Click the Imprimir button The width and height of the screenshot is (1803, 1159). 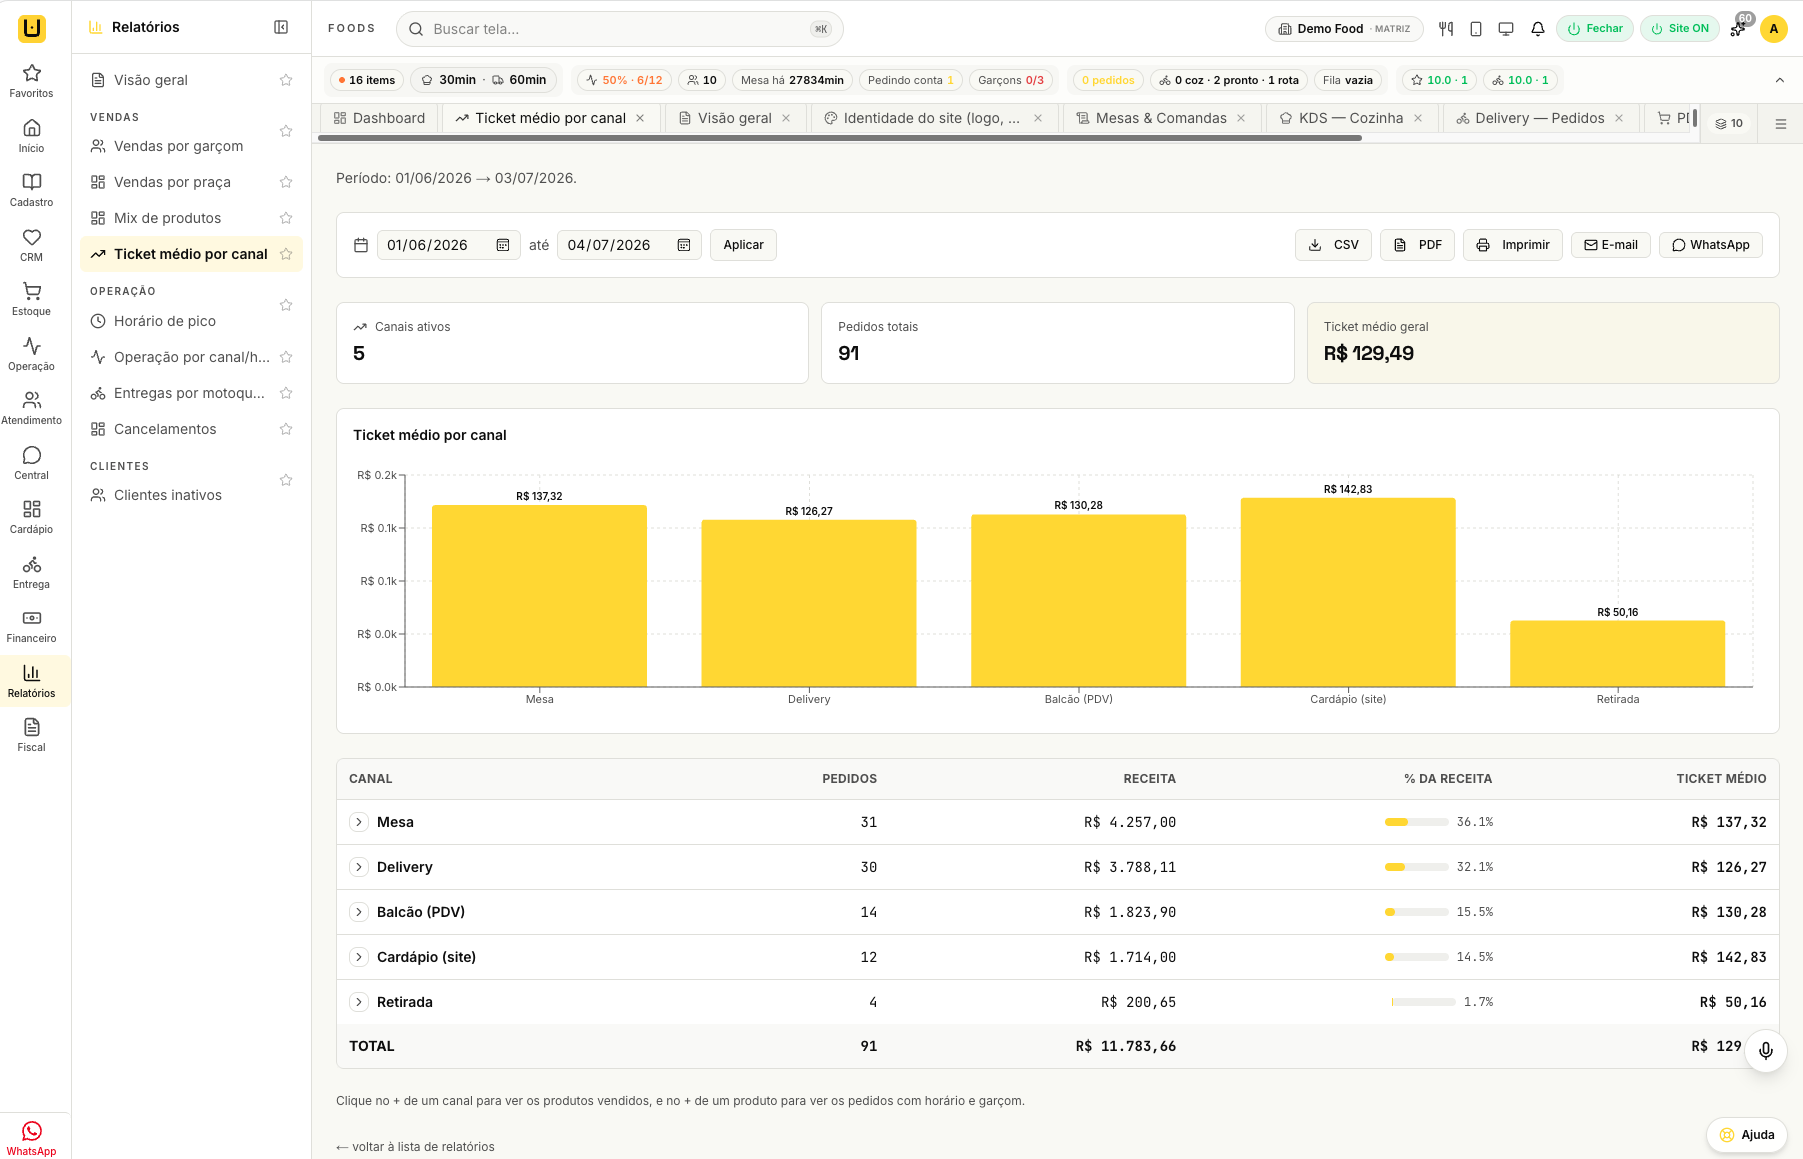coord(1512,245)
